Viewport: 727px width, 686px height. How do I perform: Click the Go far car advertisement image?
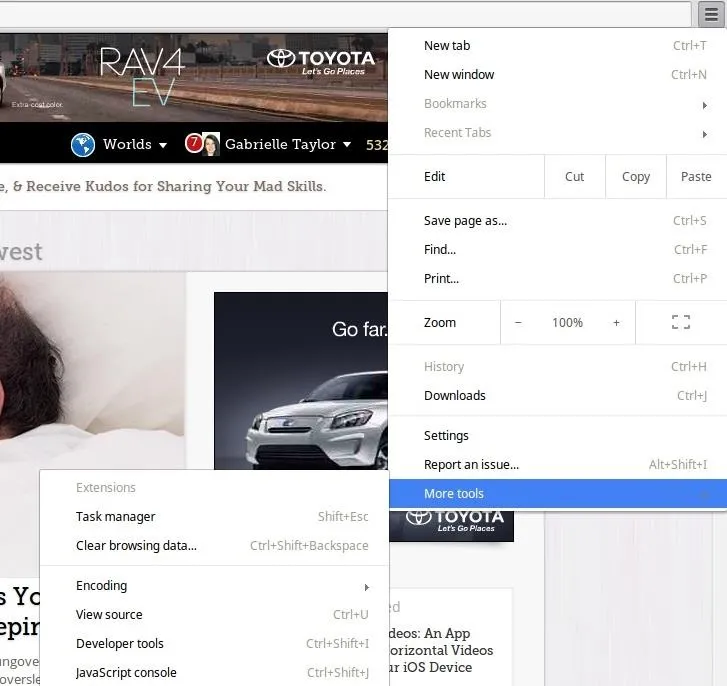pyautogui.click(x=301, y=381)
